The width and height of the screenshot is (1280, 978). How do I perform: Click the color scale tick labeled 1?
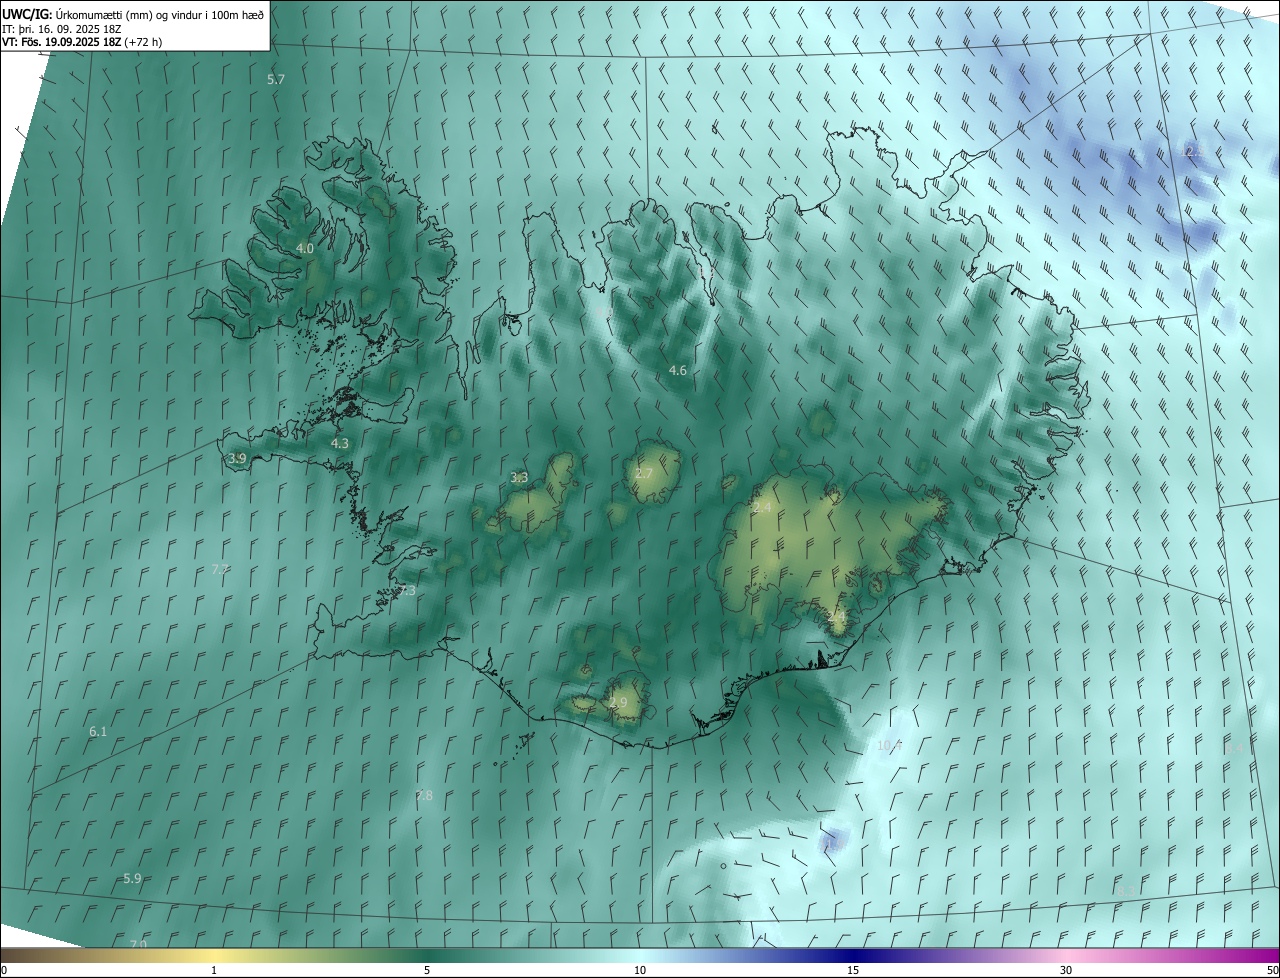click(x=214, y=970)
